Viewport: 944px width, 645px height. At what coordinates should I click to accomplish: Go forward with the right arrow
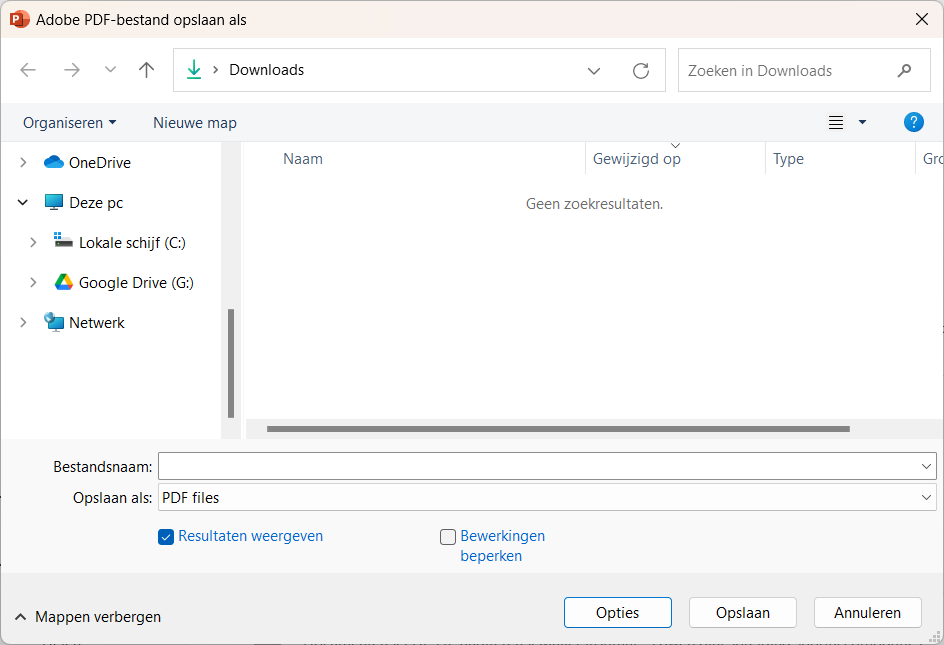coord(72,70)
